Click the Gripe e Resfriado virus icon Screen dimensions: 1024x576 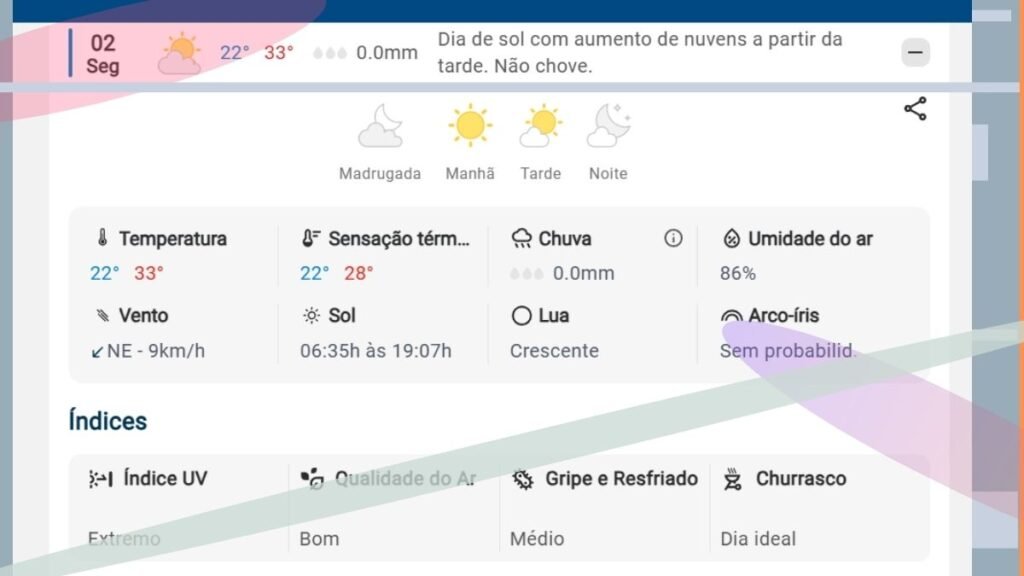[522, 479]
